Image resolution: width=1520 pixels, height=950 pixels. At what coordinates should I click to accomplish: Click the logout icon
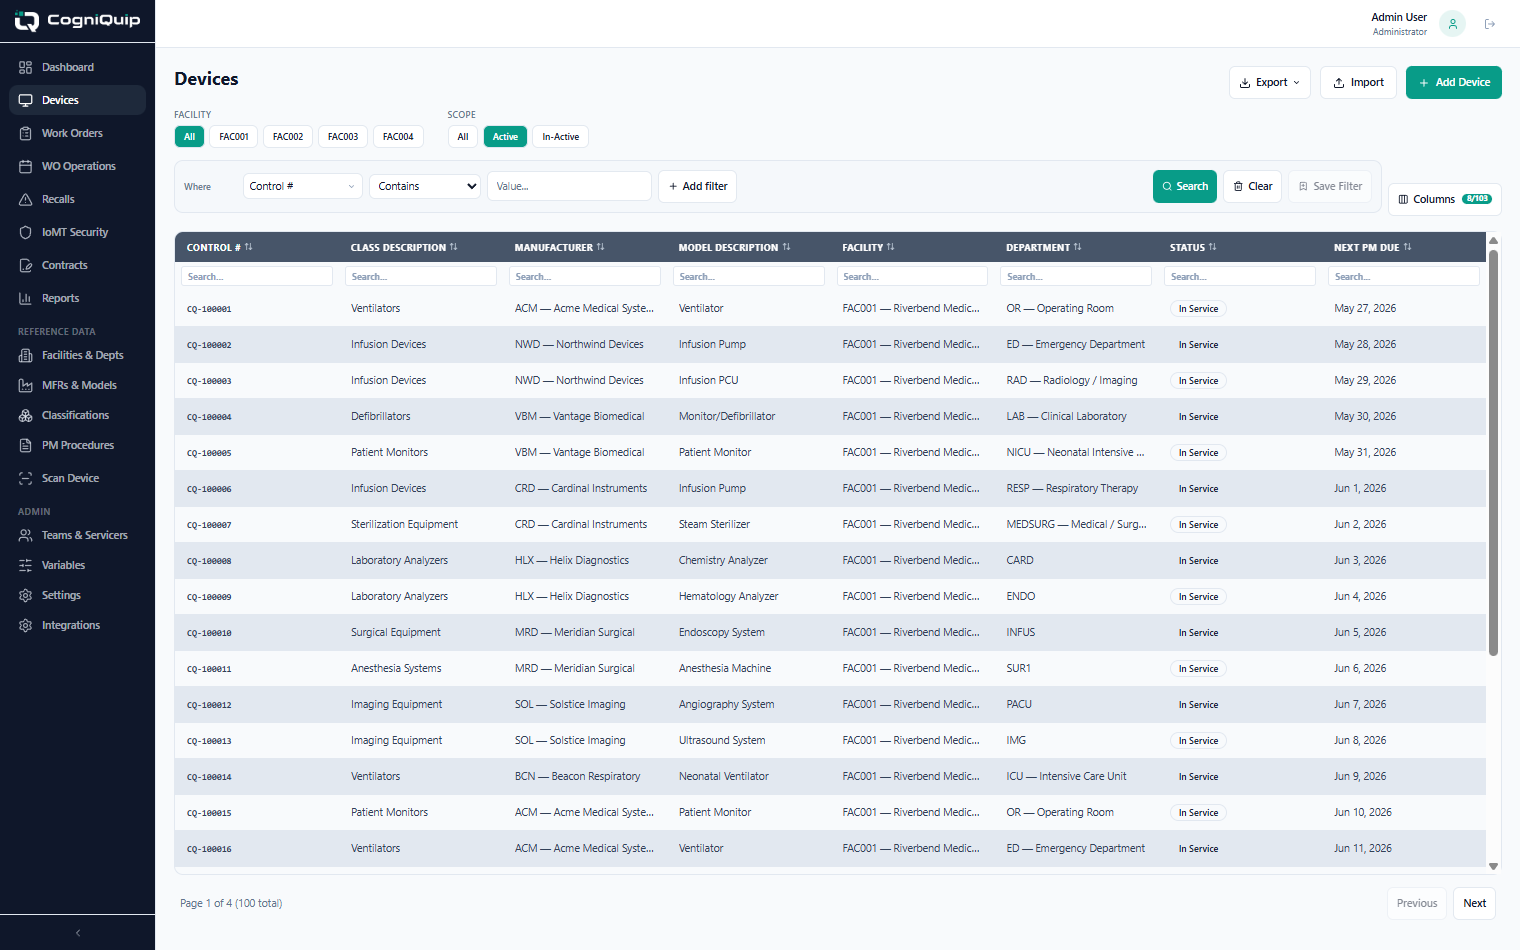click(1490, 24)
